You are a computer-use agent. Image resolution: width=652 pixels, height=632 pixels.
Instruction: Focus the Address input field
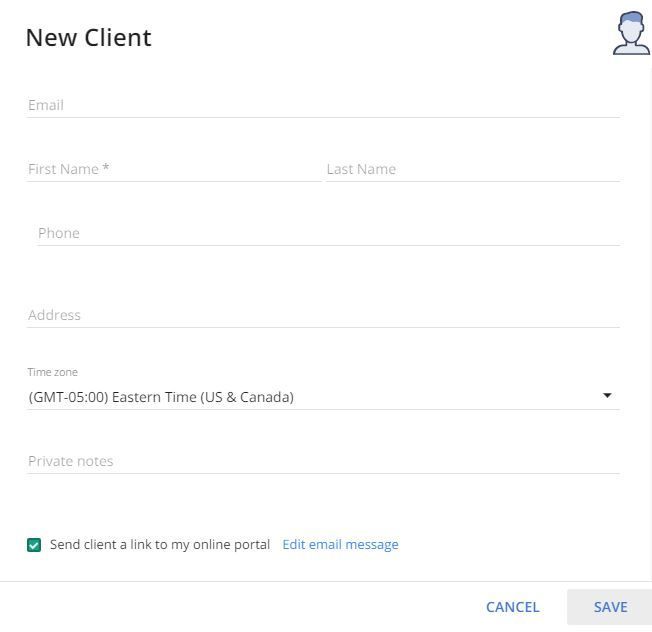323,315
